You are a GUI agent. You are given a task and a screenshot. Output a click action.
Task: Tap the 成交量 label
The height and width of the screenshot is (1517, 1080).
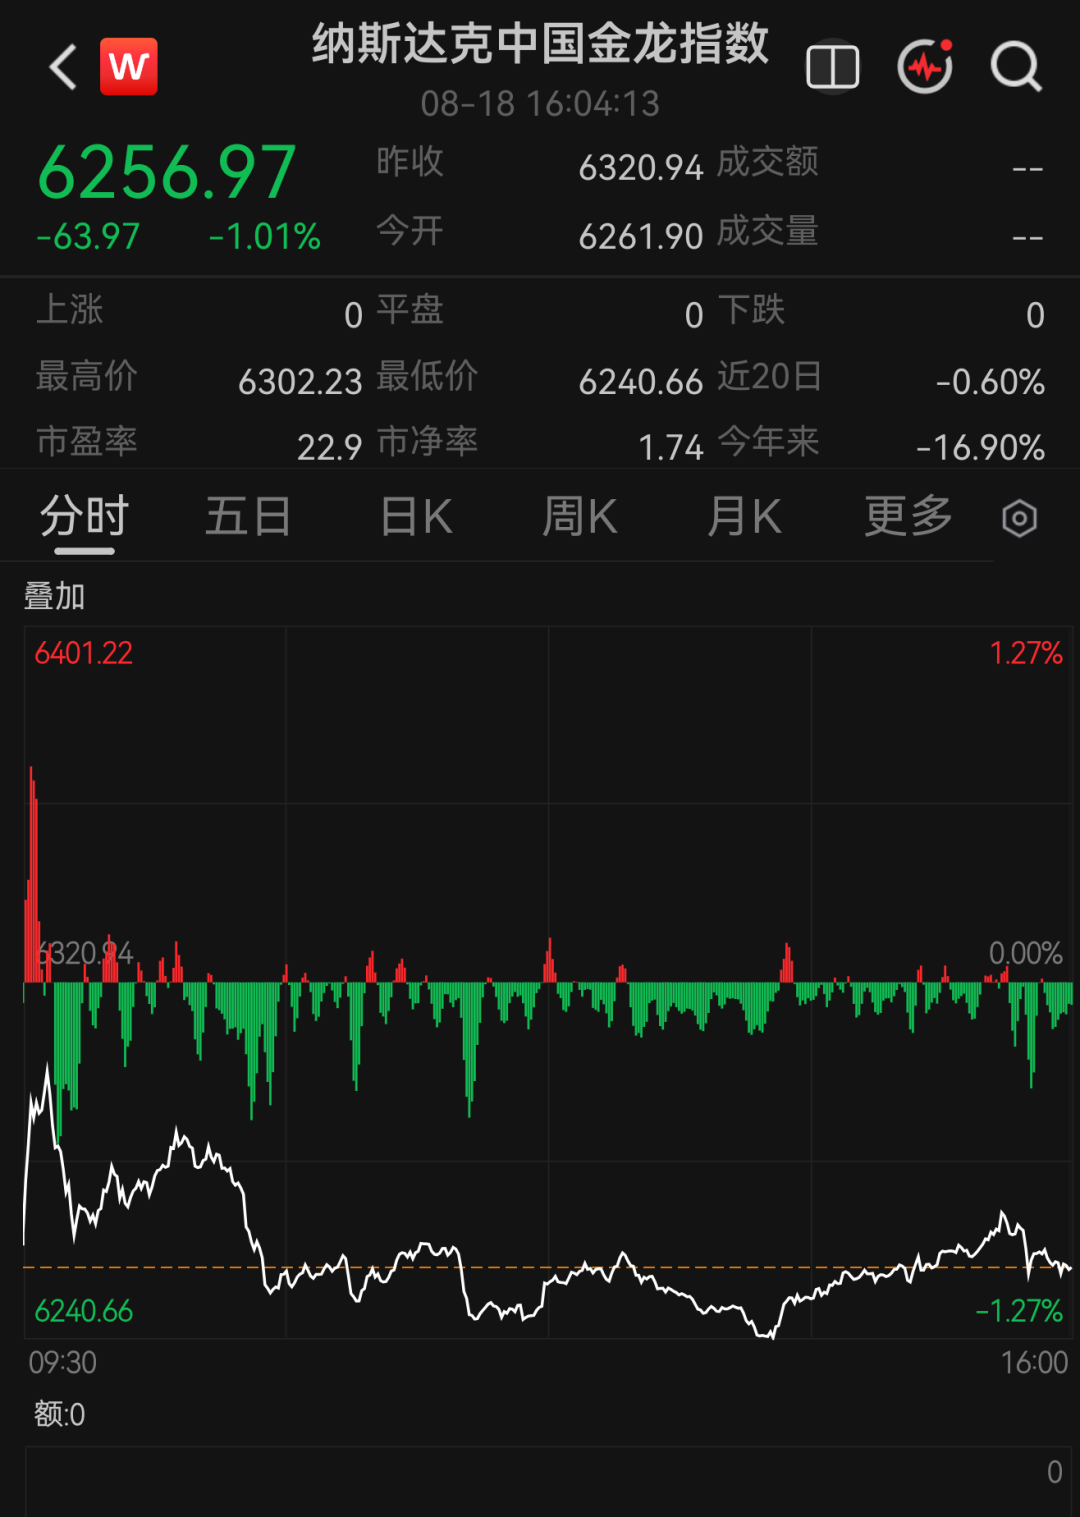click(x=768, y=232)
